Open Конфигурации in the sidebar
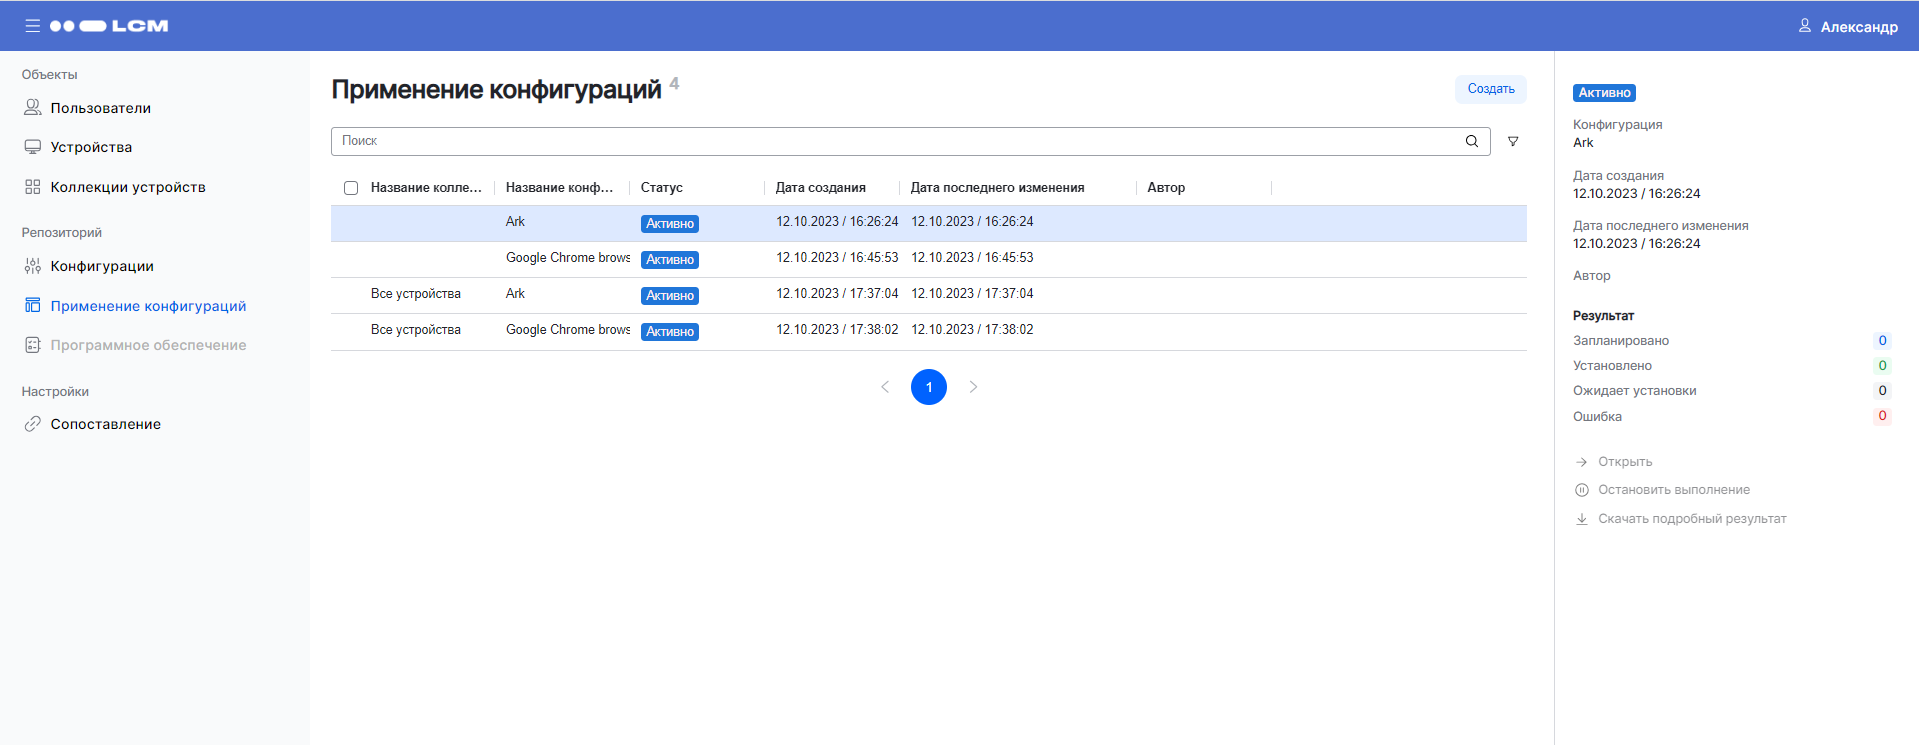The height and width of the screenshot is (745, 1919). coord(102,266)
